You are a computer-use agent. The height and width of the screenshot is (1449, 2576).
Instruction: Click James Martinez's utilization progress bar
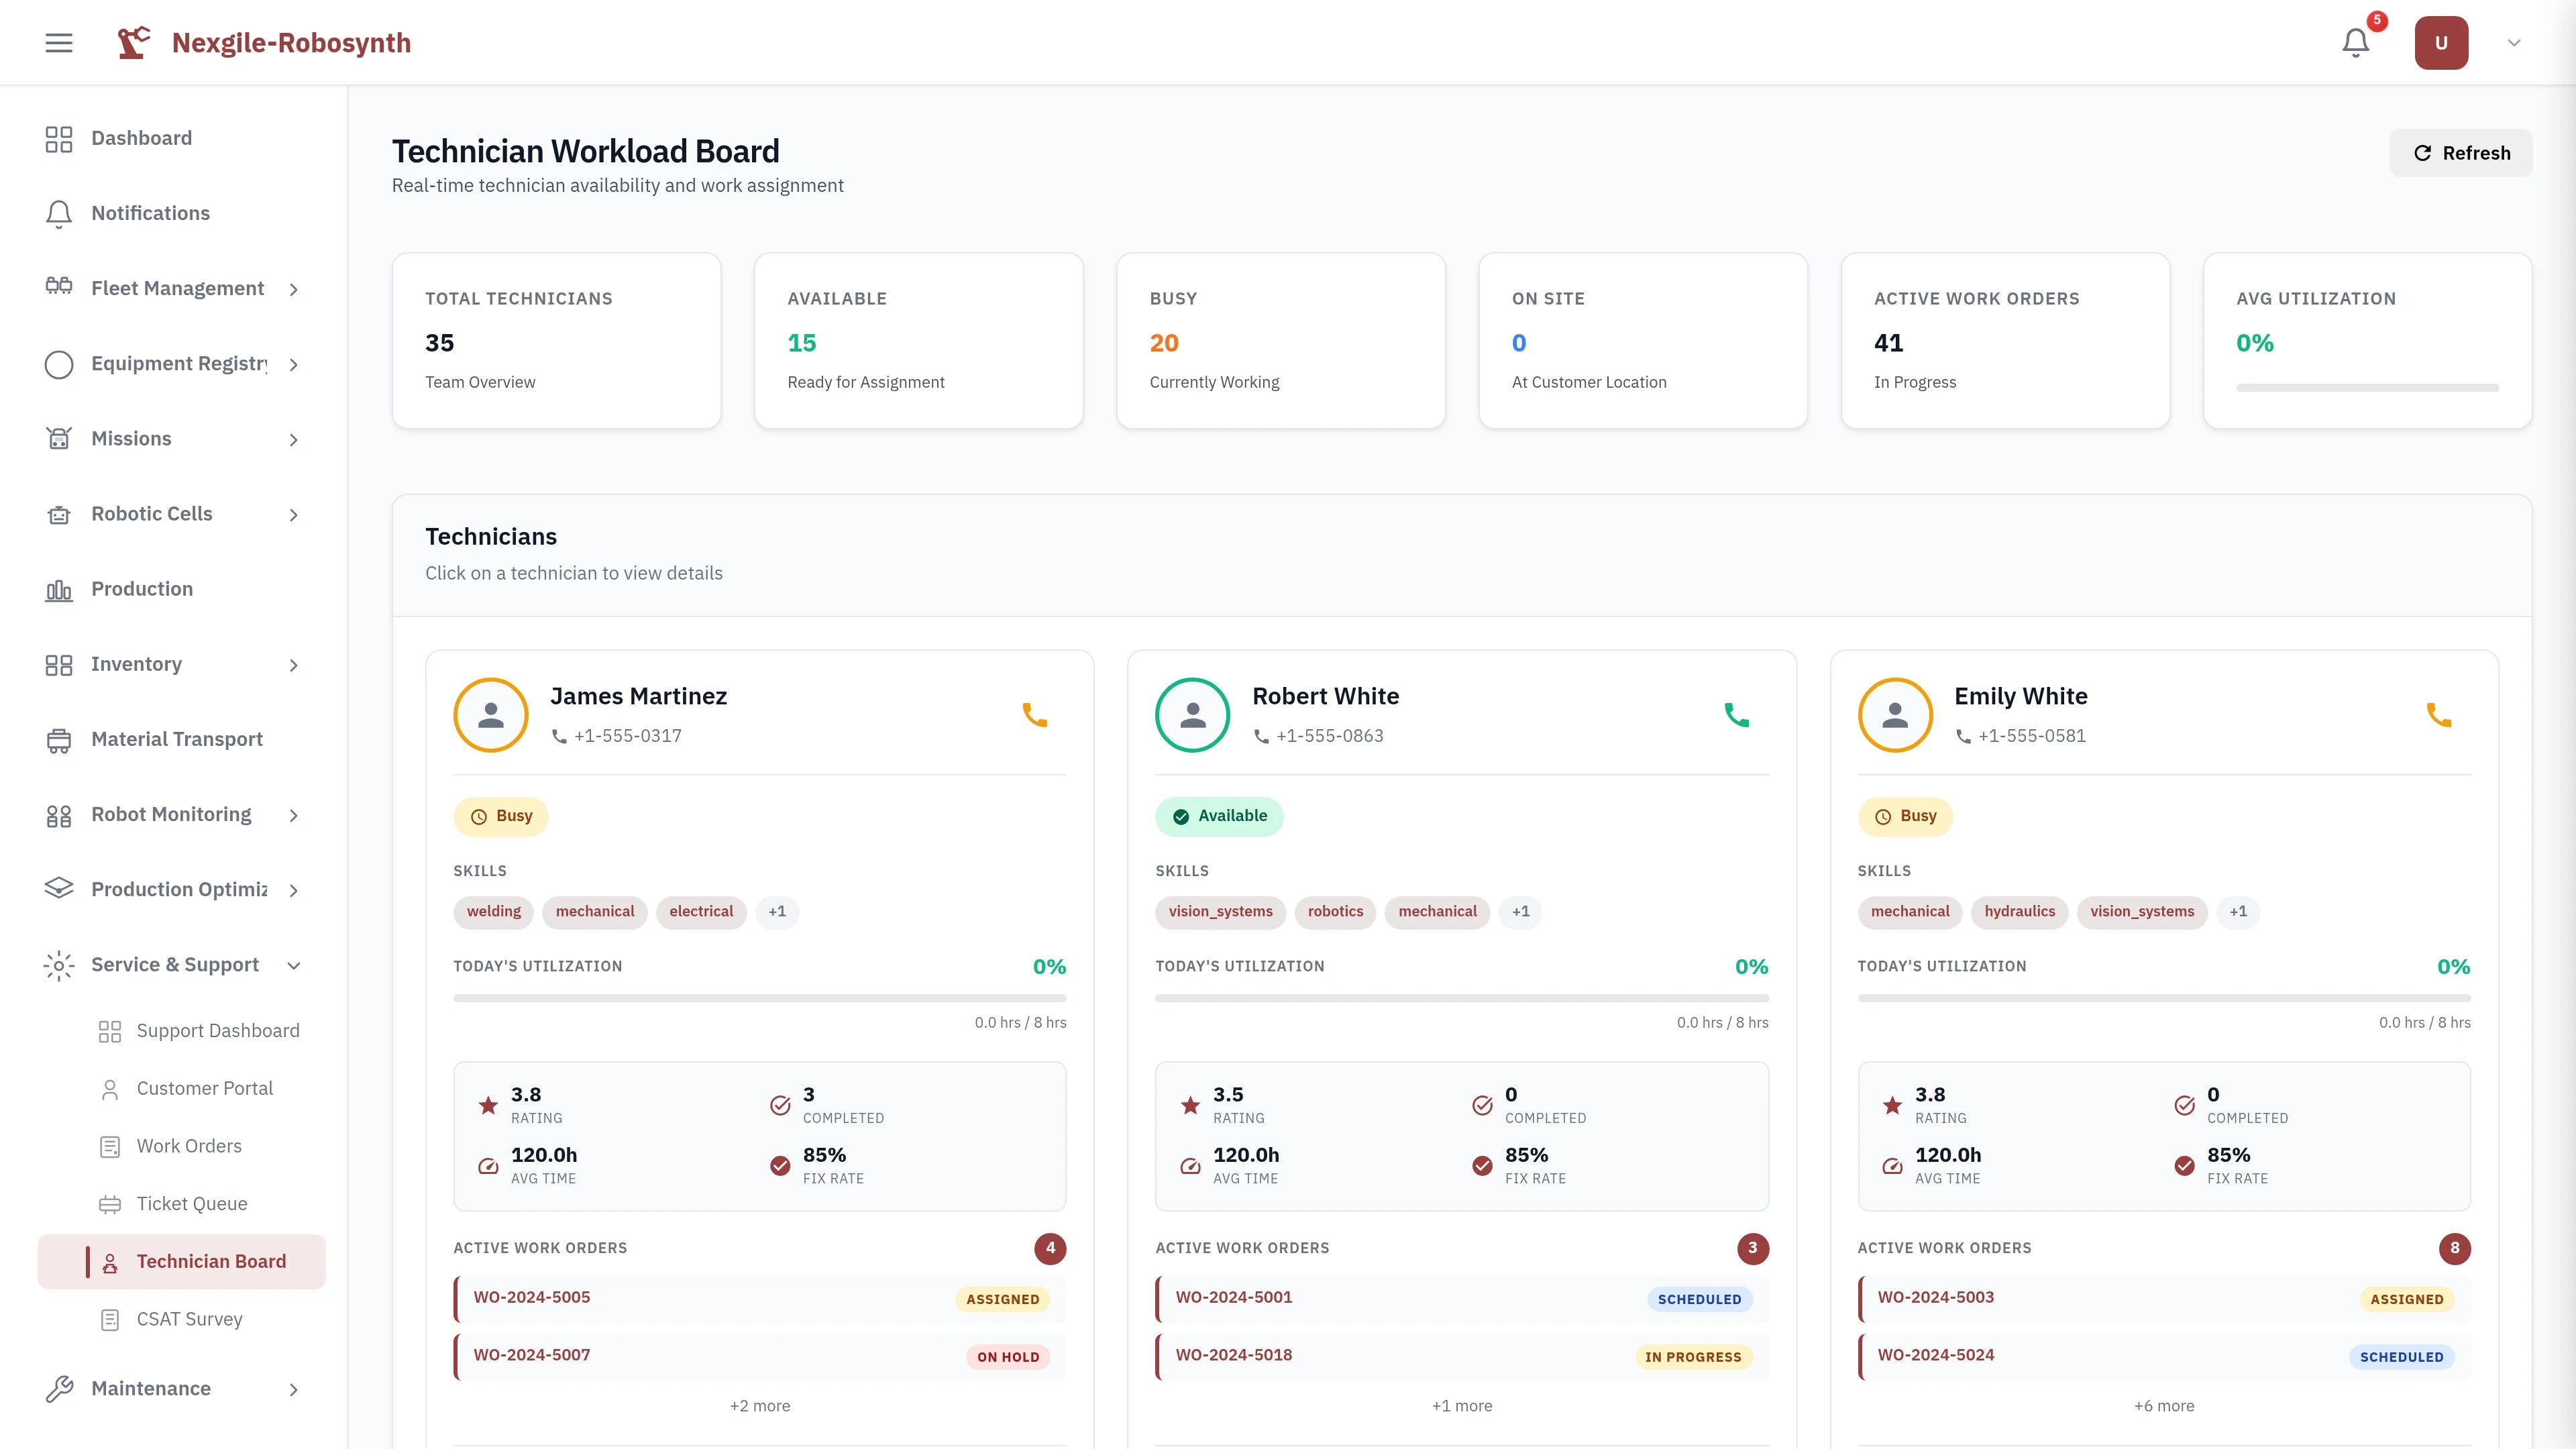click(x=759, y=998)
